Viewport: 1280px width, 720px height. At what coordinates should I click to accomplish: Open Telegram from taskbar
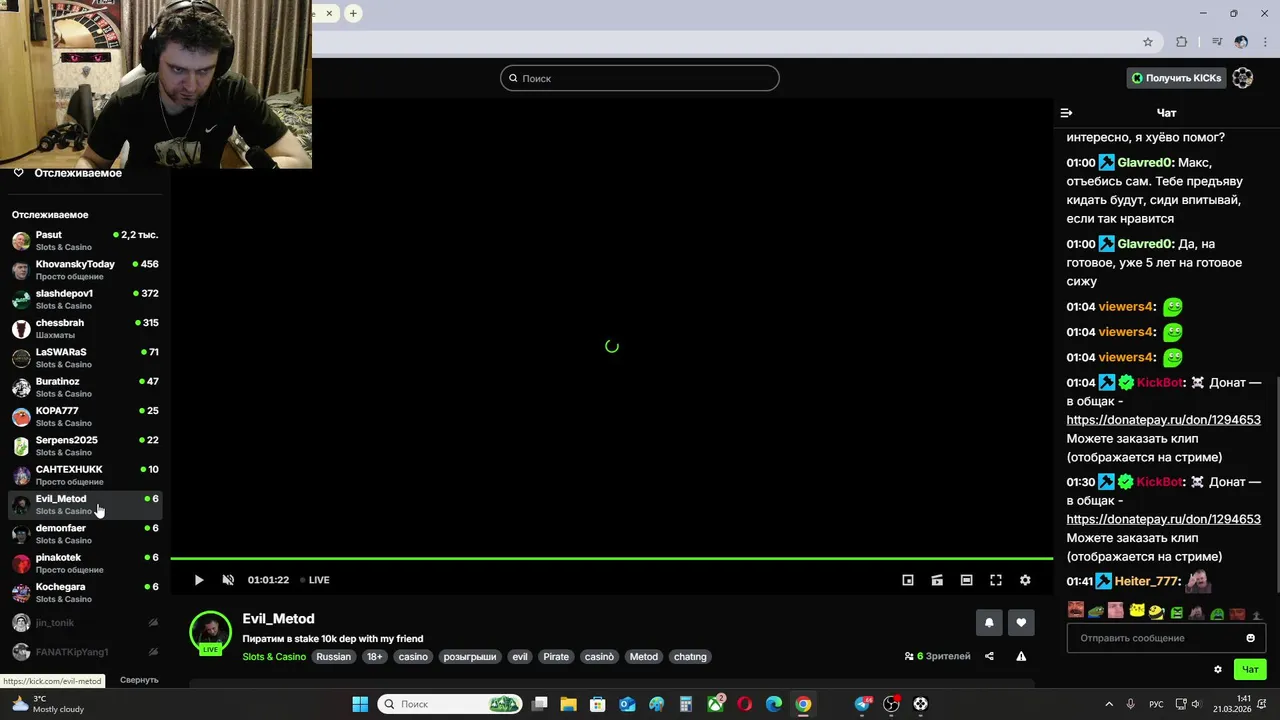pos(862,704)
